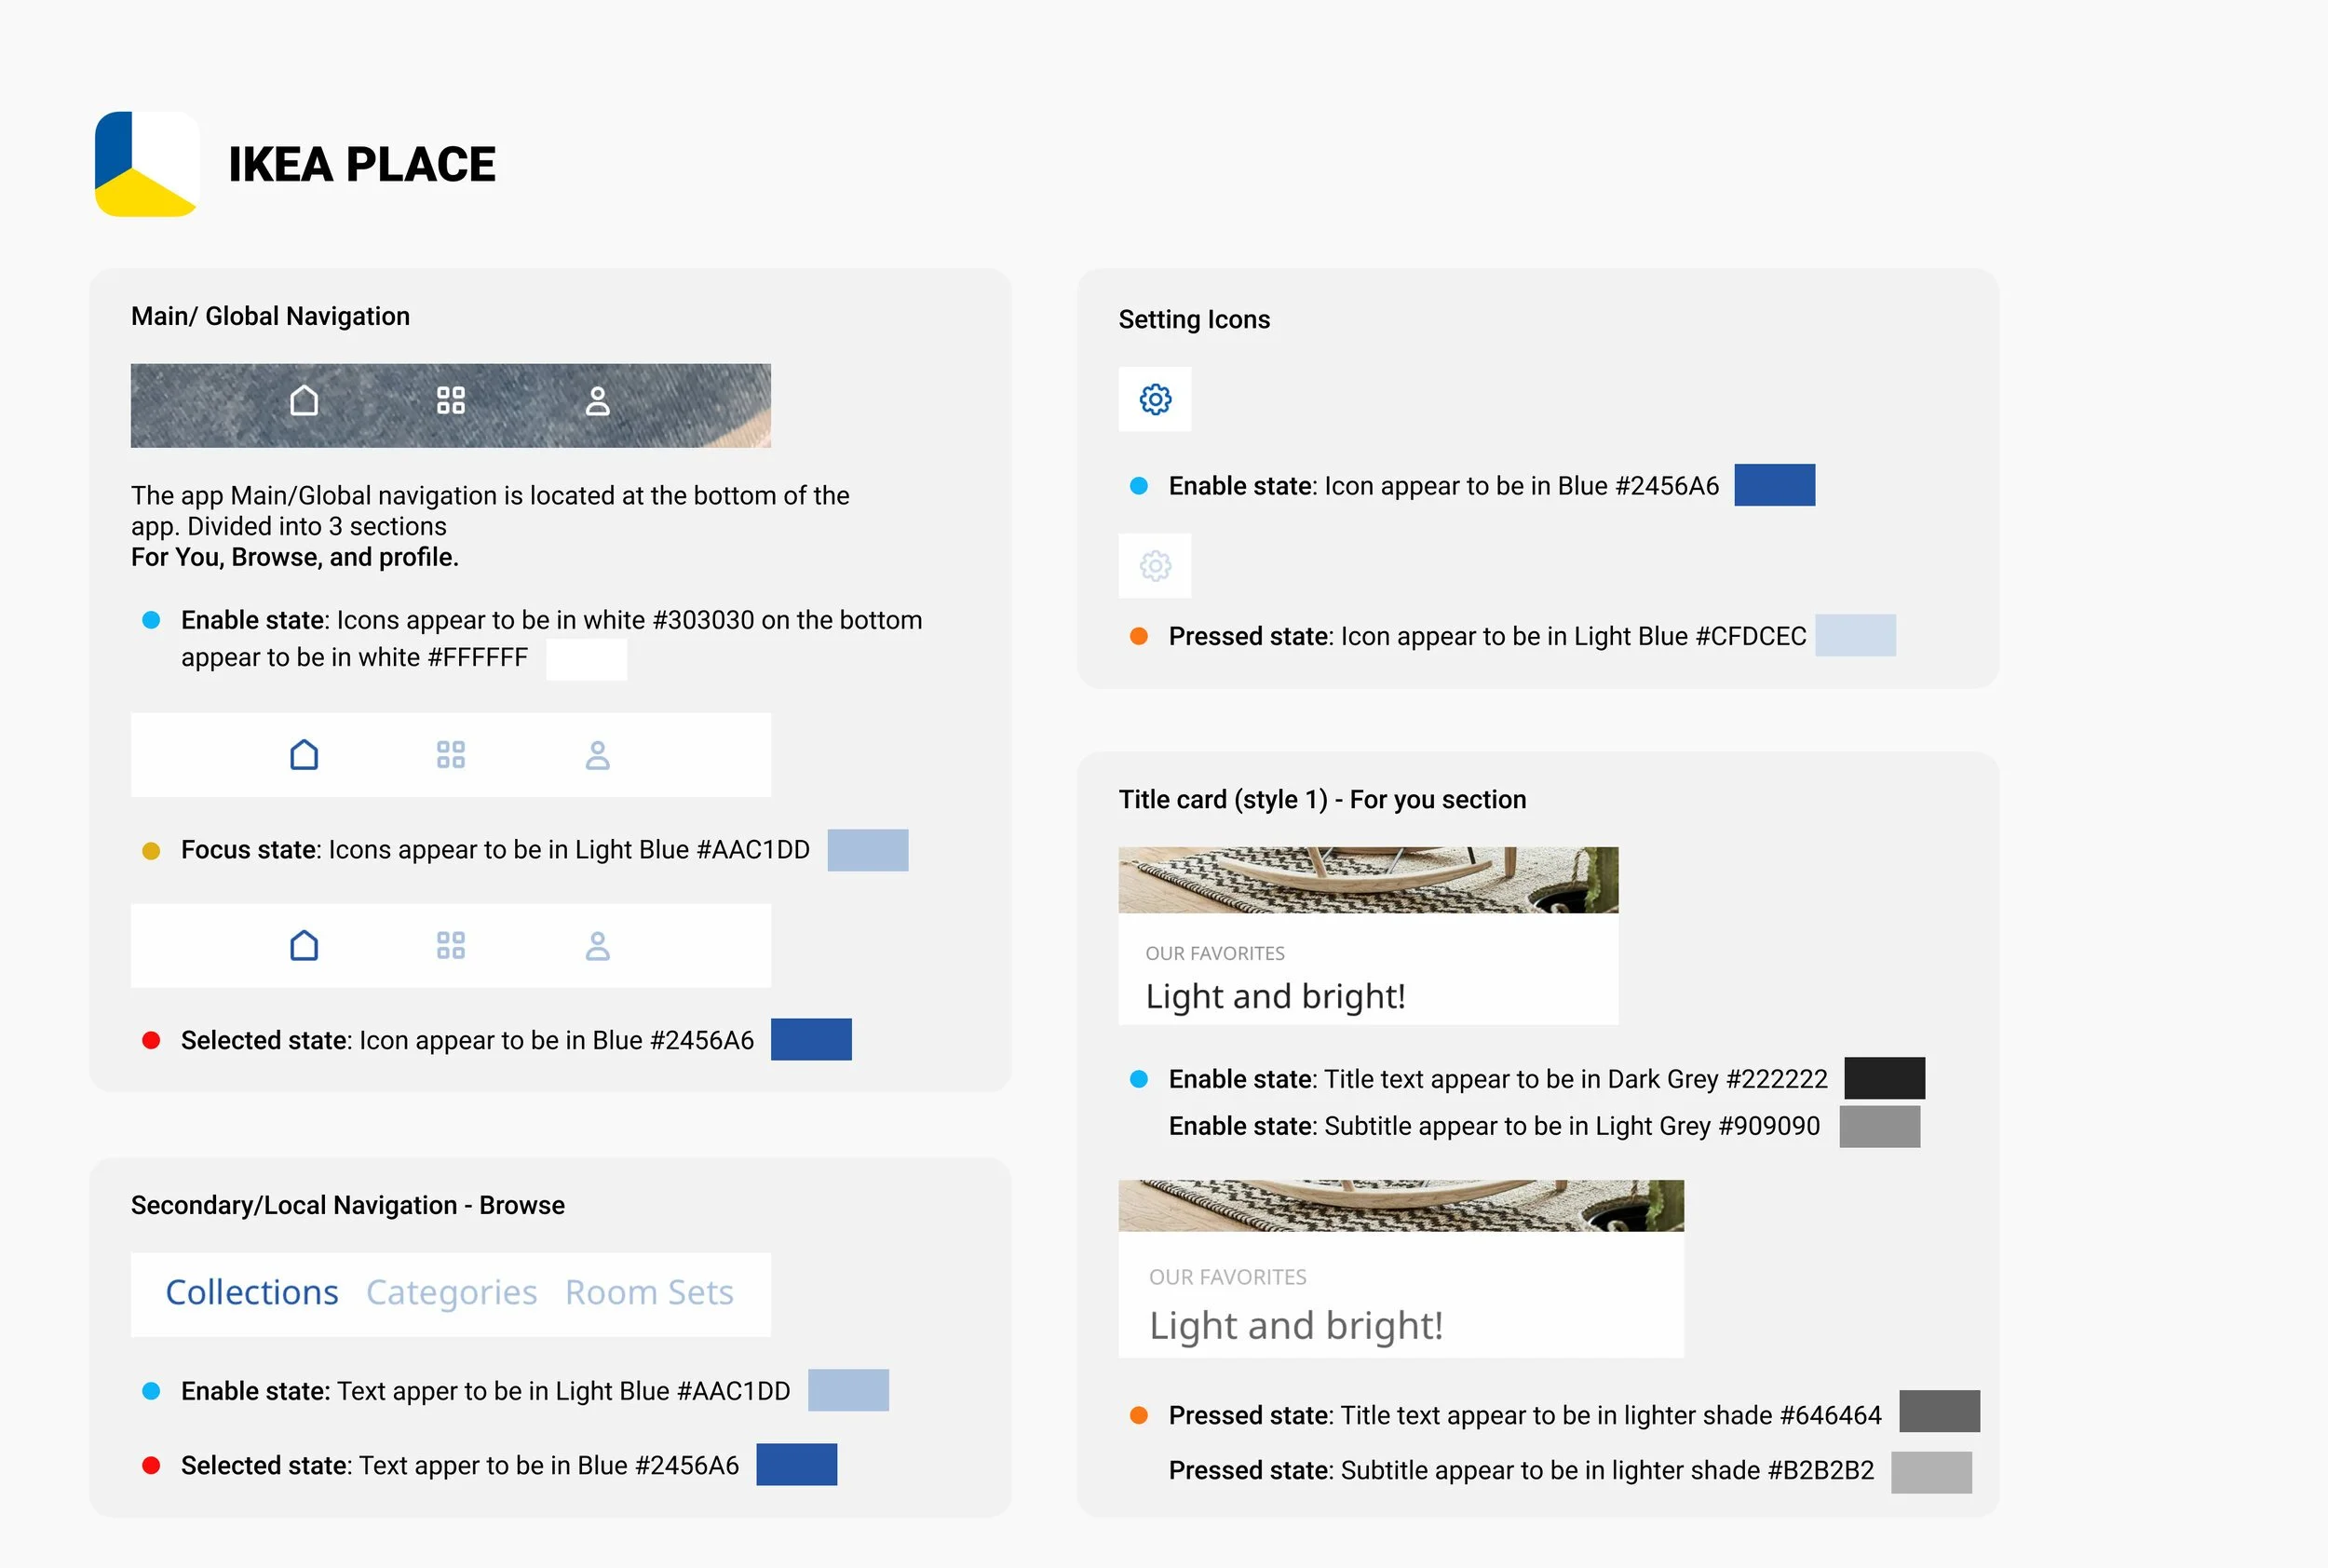Switch to the Categories tab
Image resolution: width=2328 pixels, height=1568 pixels.
click(x=451, y=1293)
